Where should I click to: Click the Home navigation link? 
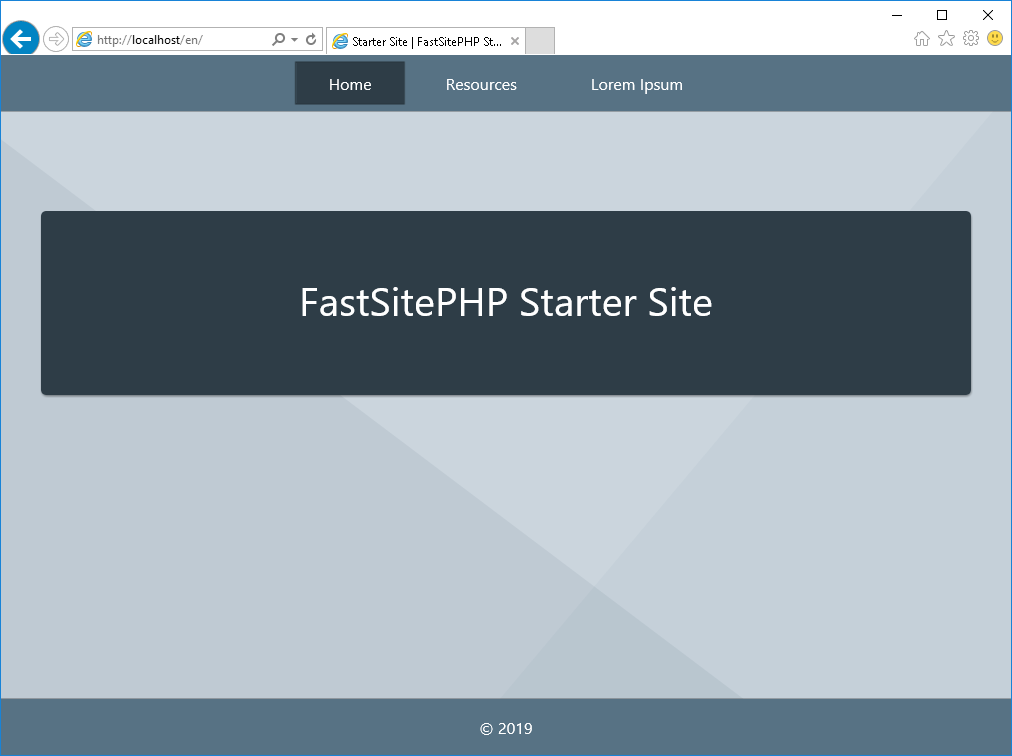coord(350,83)
